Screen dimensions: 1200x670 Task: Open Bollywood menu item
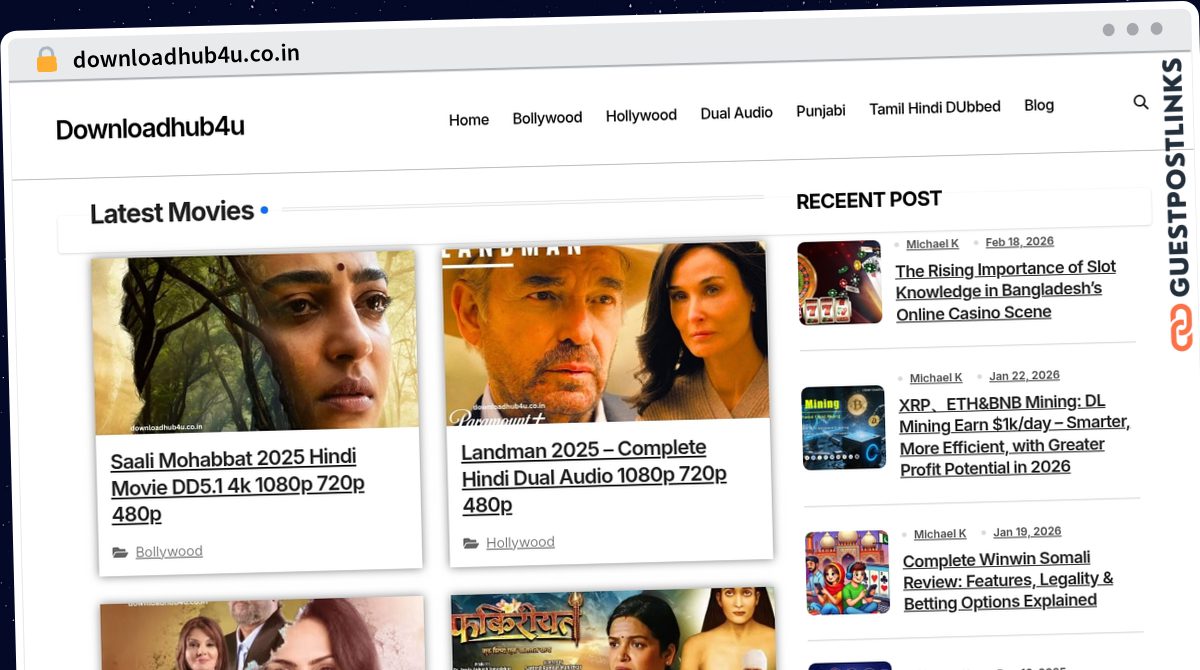547,118
